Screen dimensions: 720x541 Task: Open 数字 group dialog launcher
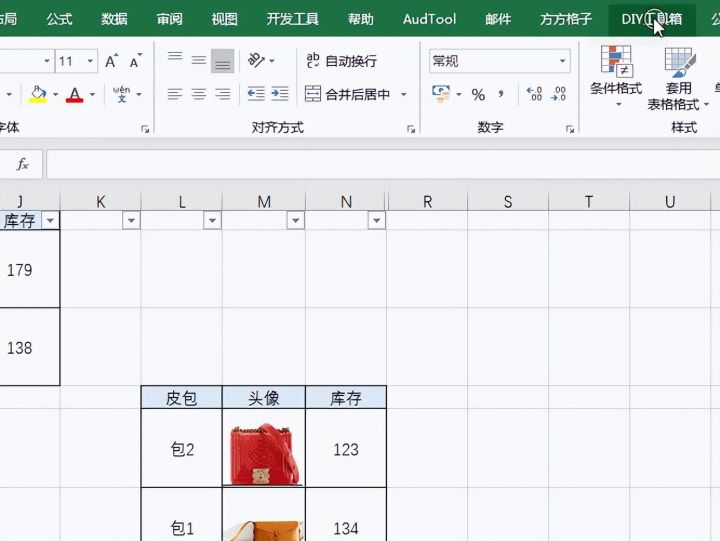pyautogui.click(x=570, y=129)
